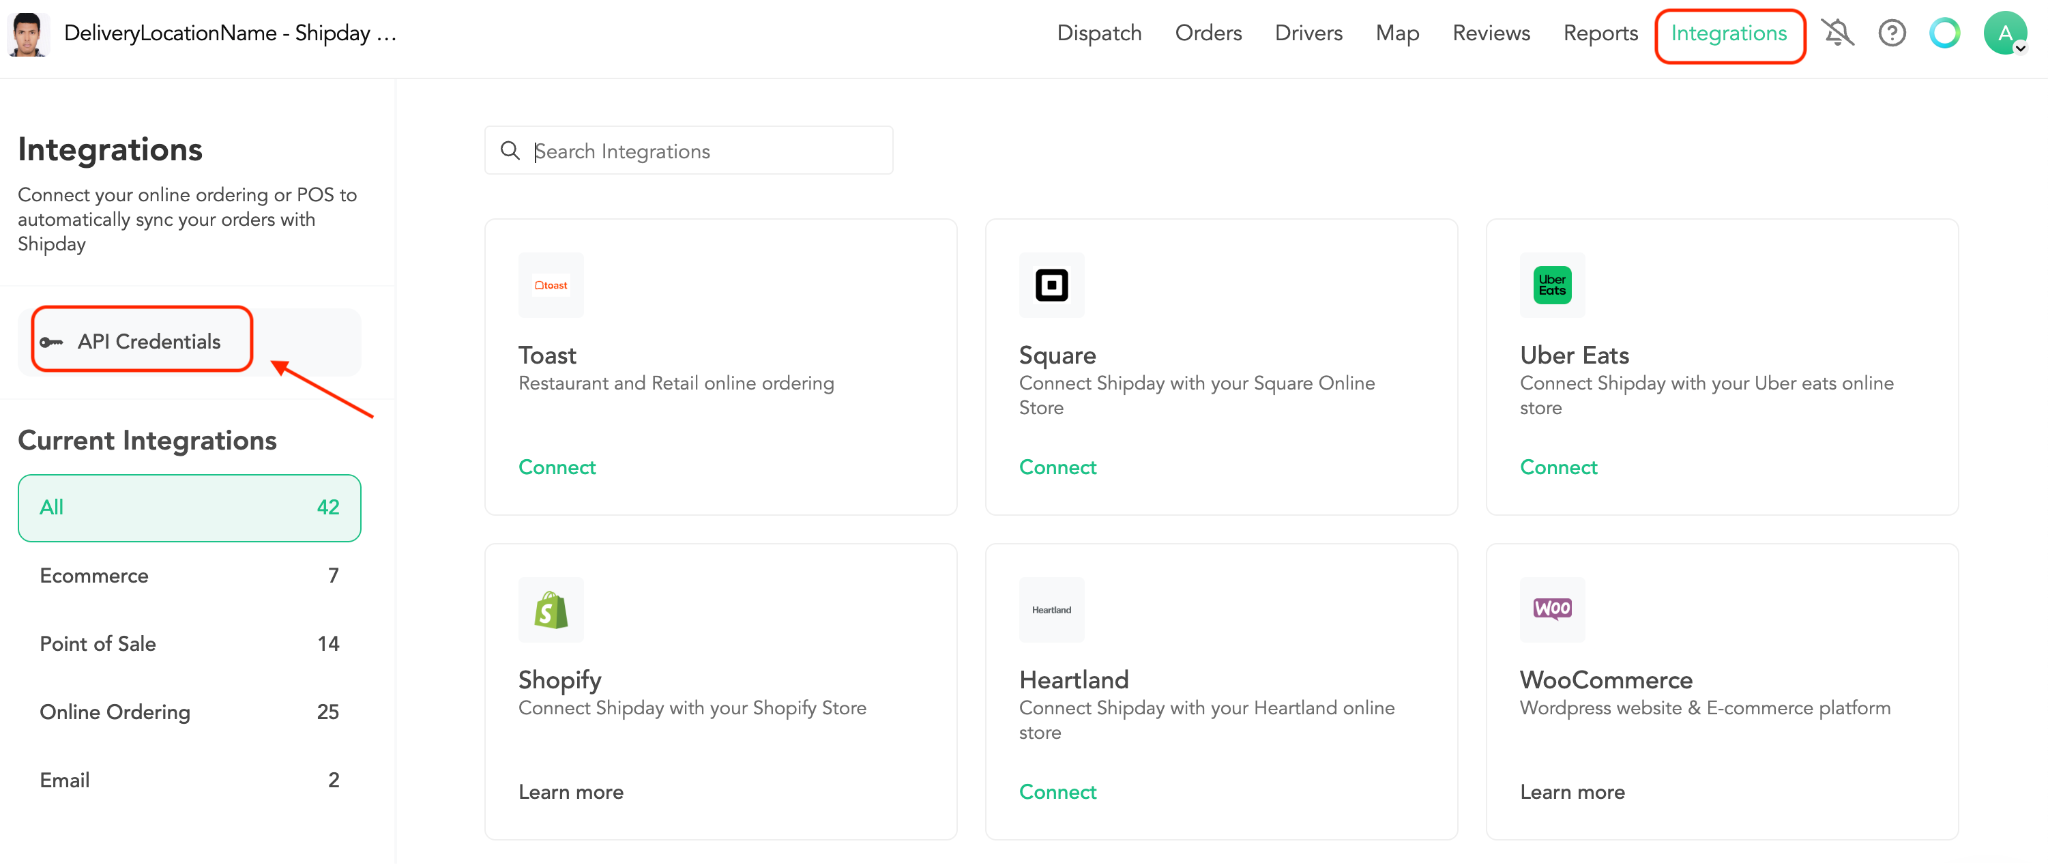
Task: Click the Toast logo icon
Action: 551,285
